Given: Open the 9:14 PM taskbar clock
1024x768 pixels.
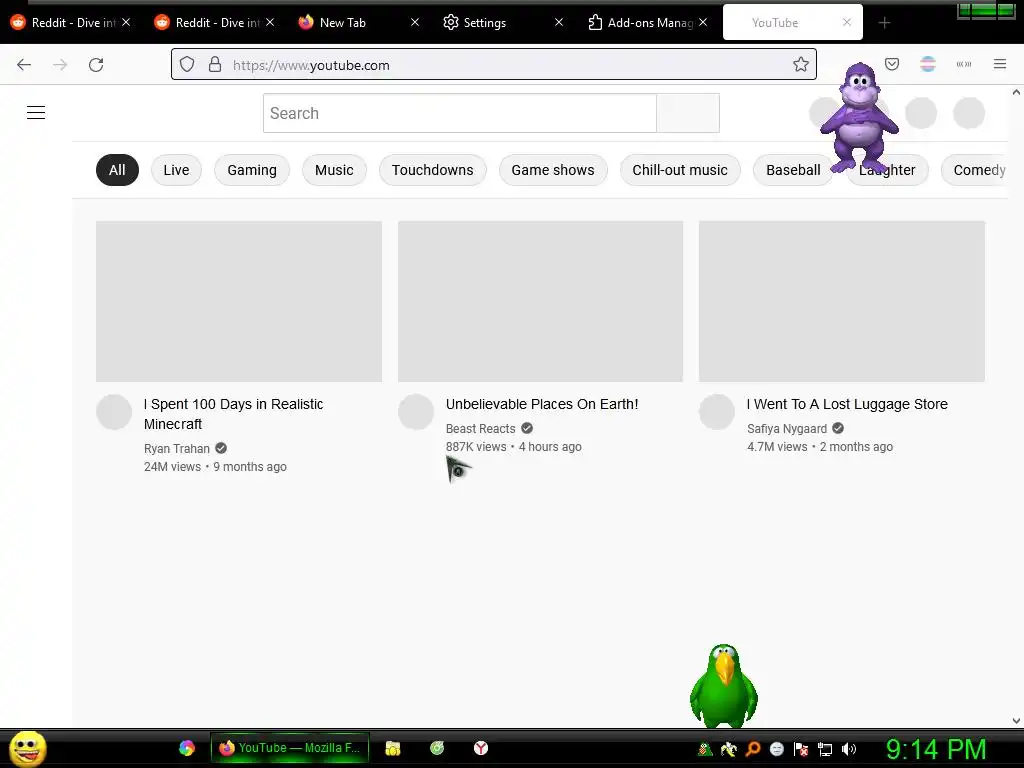Looking at the screenshot, I should coord(936,749).
